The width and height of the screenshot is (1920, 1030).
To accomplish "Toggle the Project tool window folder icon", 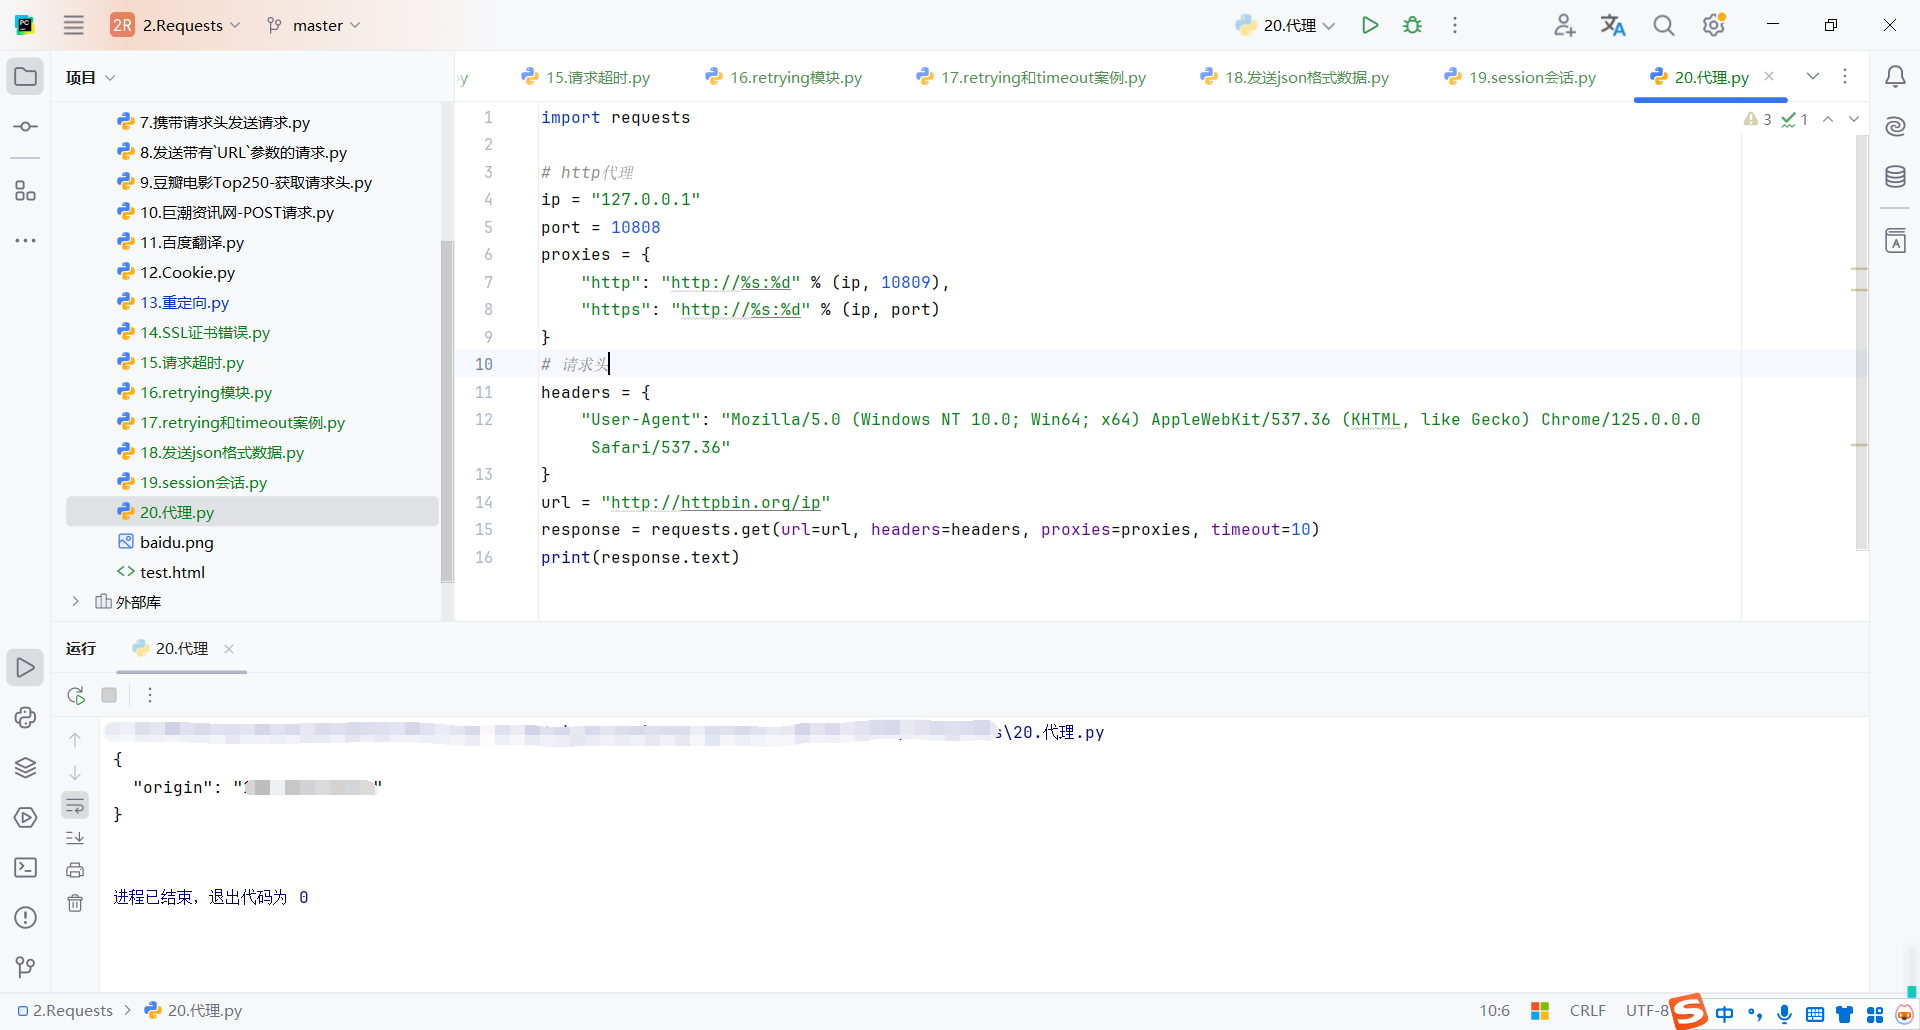I will tap(25, 77).
